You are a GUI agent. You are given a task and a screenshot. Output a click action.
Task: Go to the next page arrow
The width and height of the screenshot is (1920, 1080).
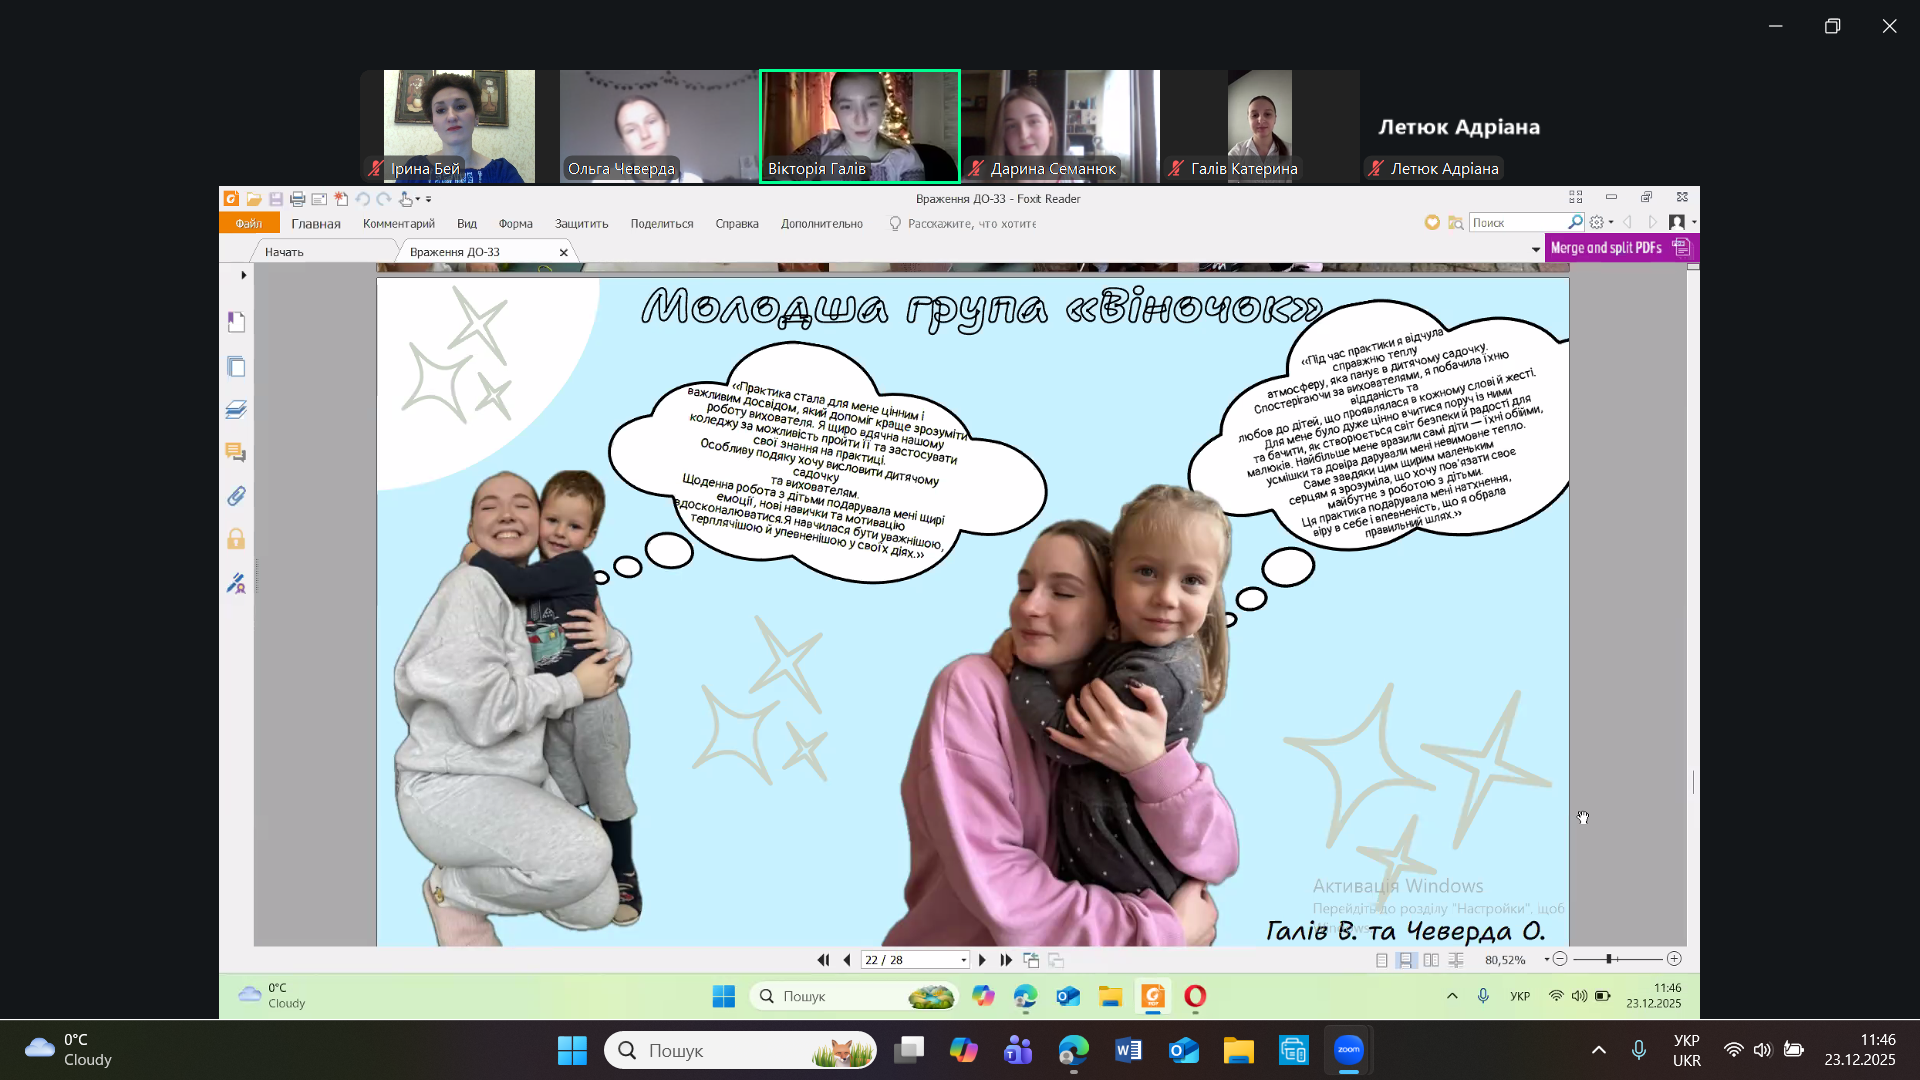pos(982,960)
